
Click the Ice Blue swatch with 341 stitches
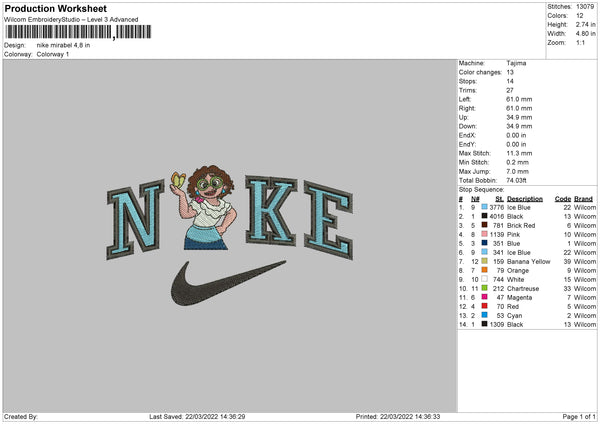tap(484, 252)
